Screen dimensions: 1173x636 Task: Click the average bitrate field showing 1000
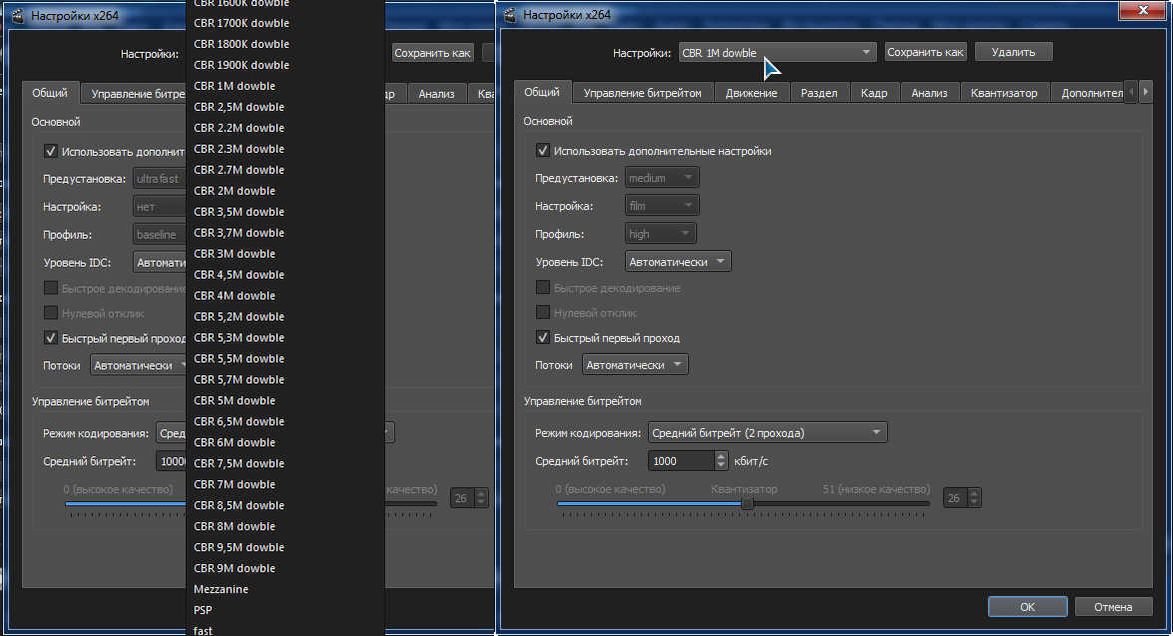(681, 461)
